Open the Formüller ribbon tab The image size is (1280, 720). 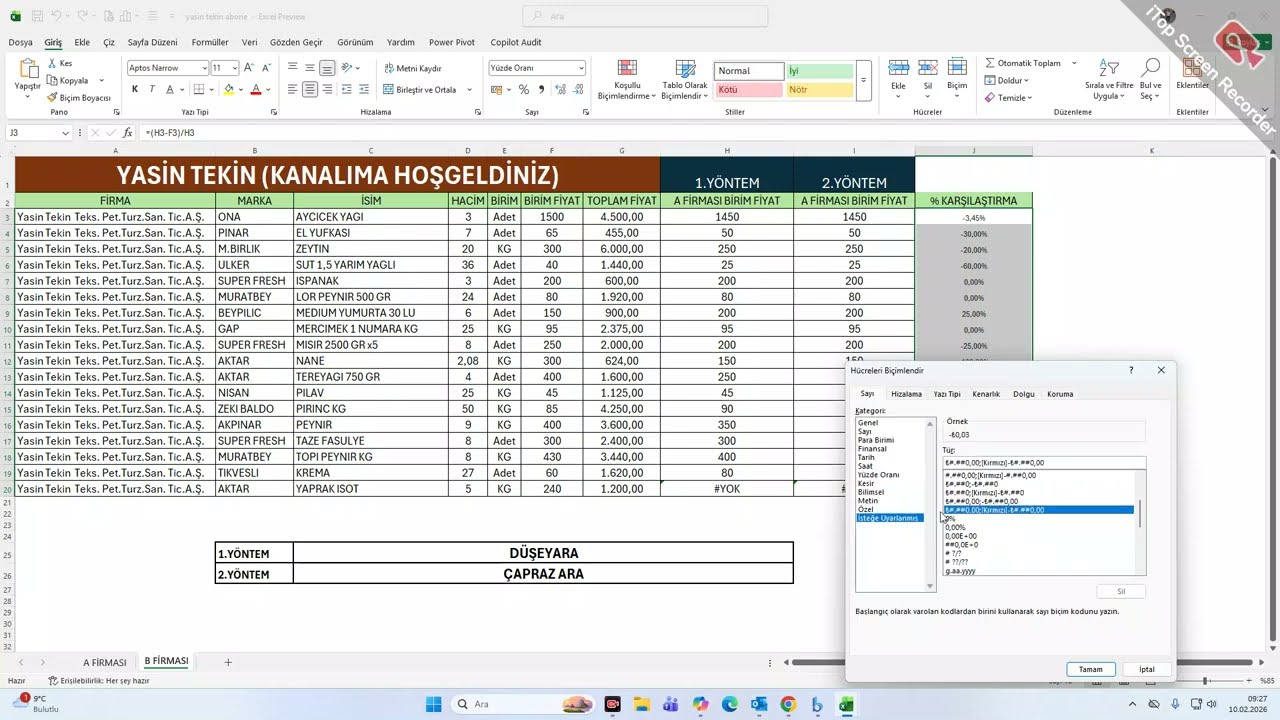point(210,43)
